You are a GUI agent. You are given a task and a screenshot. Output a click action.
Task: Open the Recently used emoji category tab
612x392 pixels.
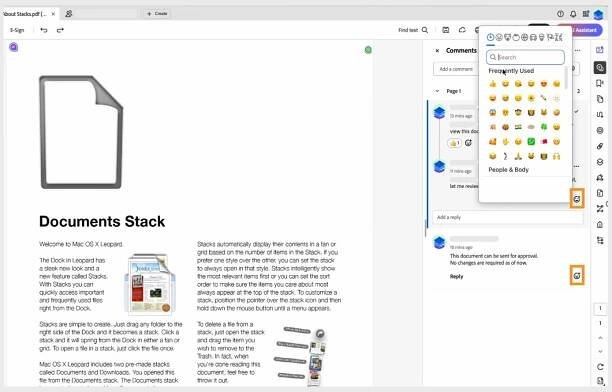490,37
